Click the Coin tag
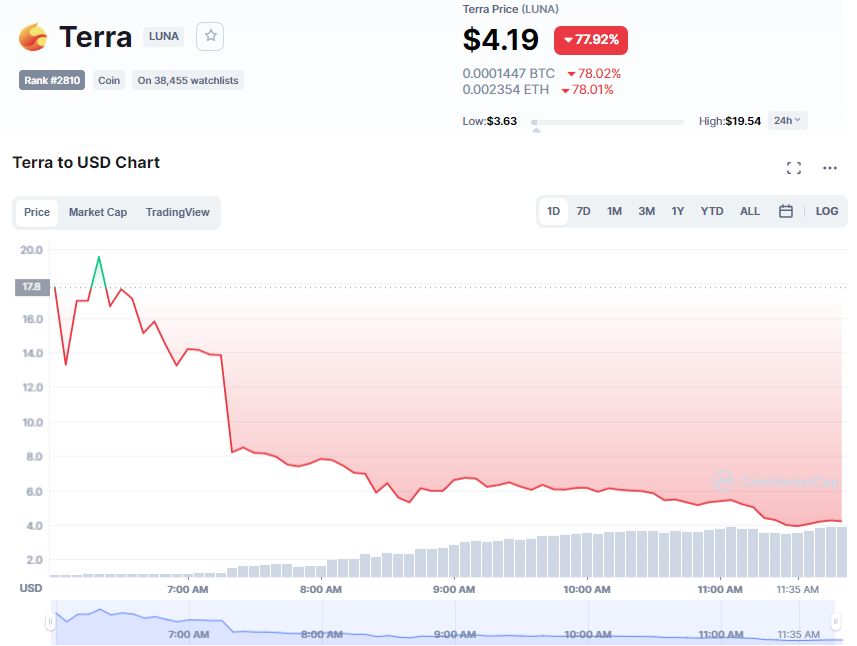Image resolution: width=857 pixels, height=646 pixels. click(109, 80)
